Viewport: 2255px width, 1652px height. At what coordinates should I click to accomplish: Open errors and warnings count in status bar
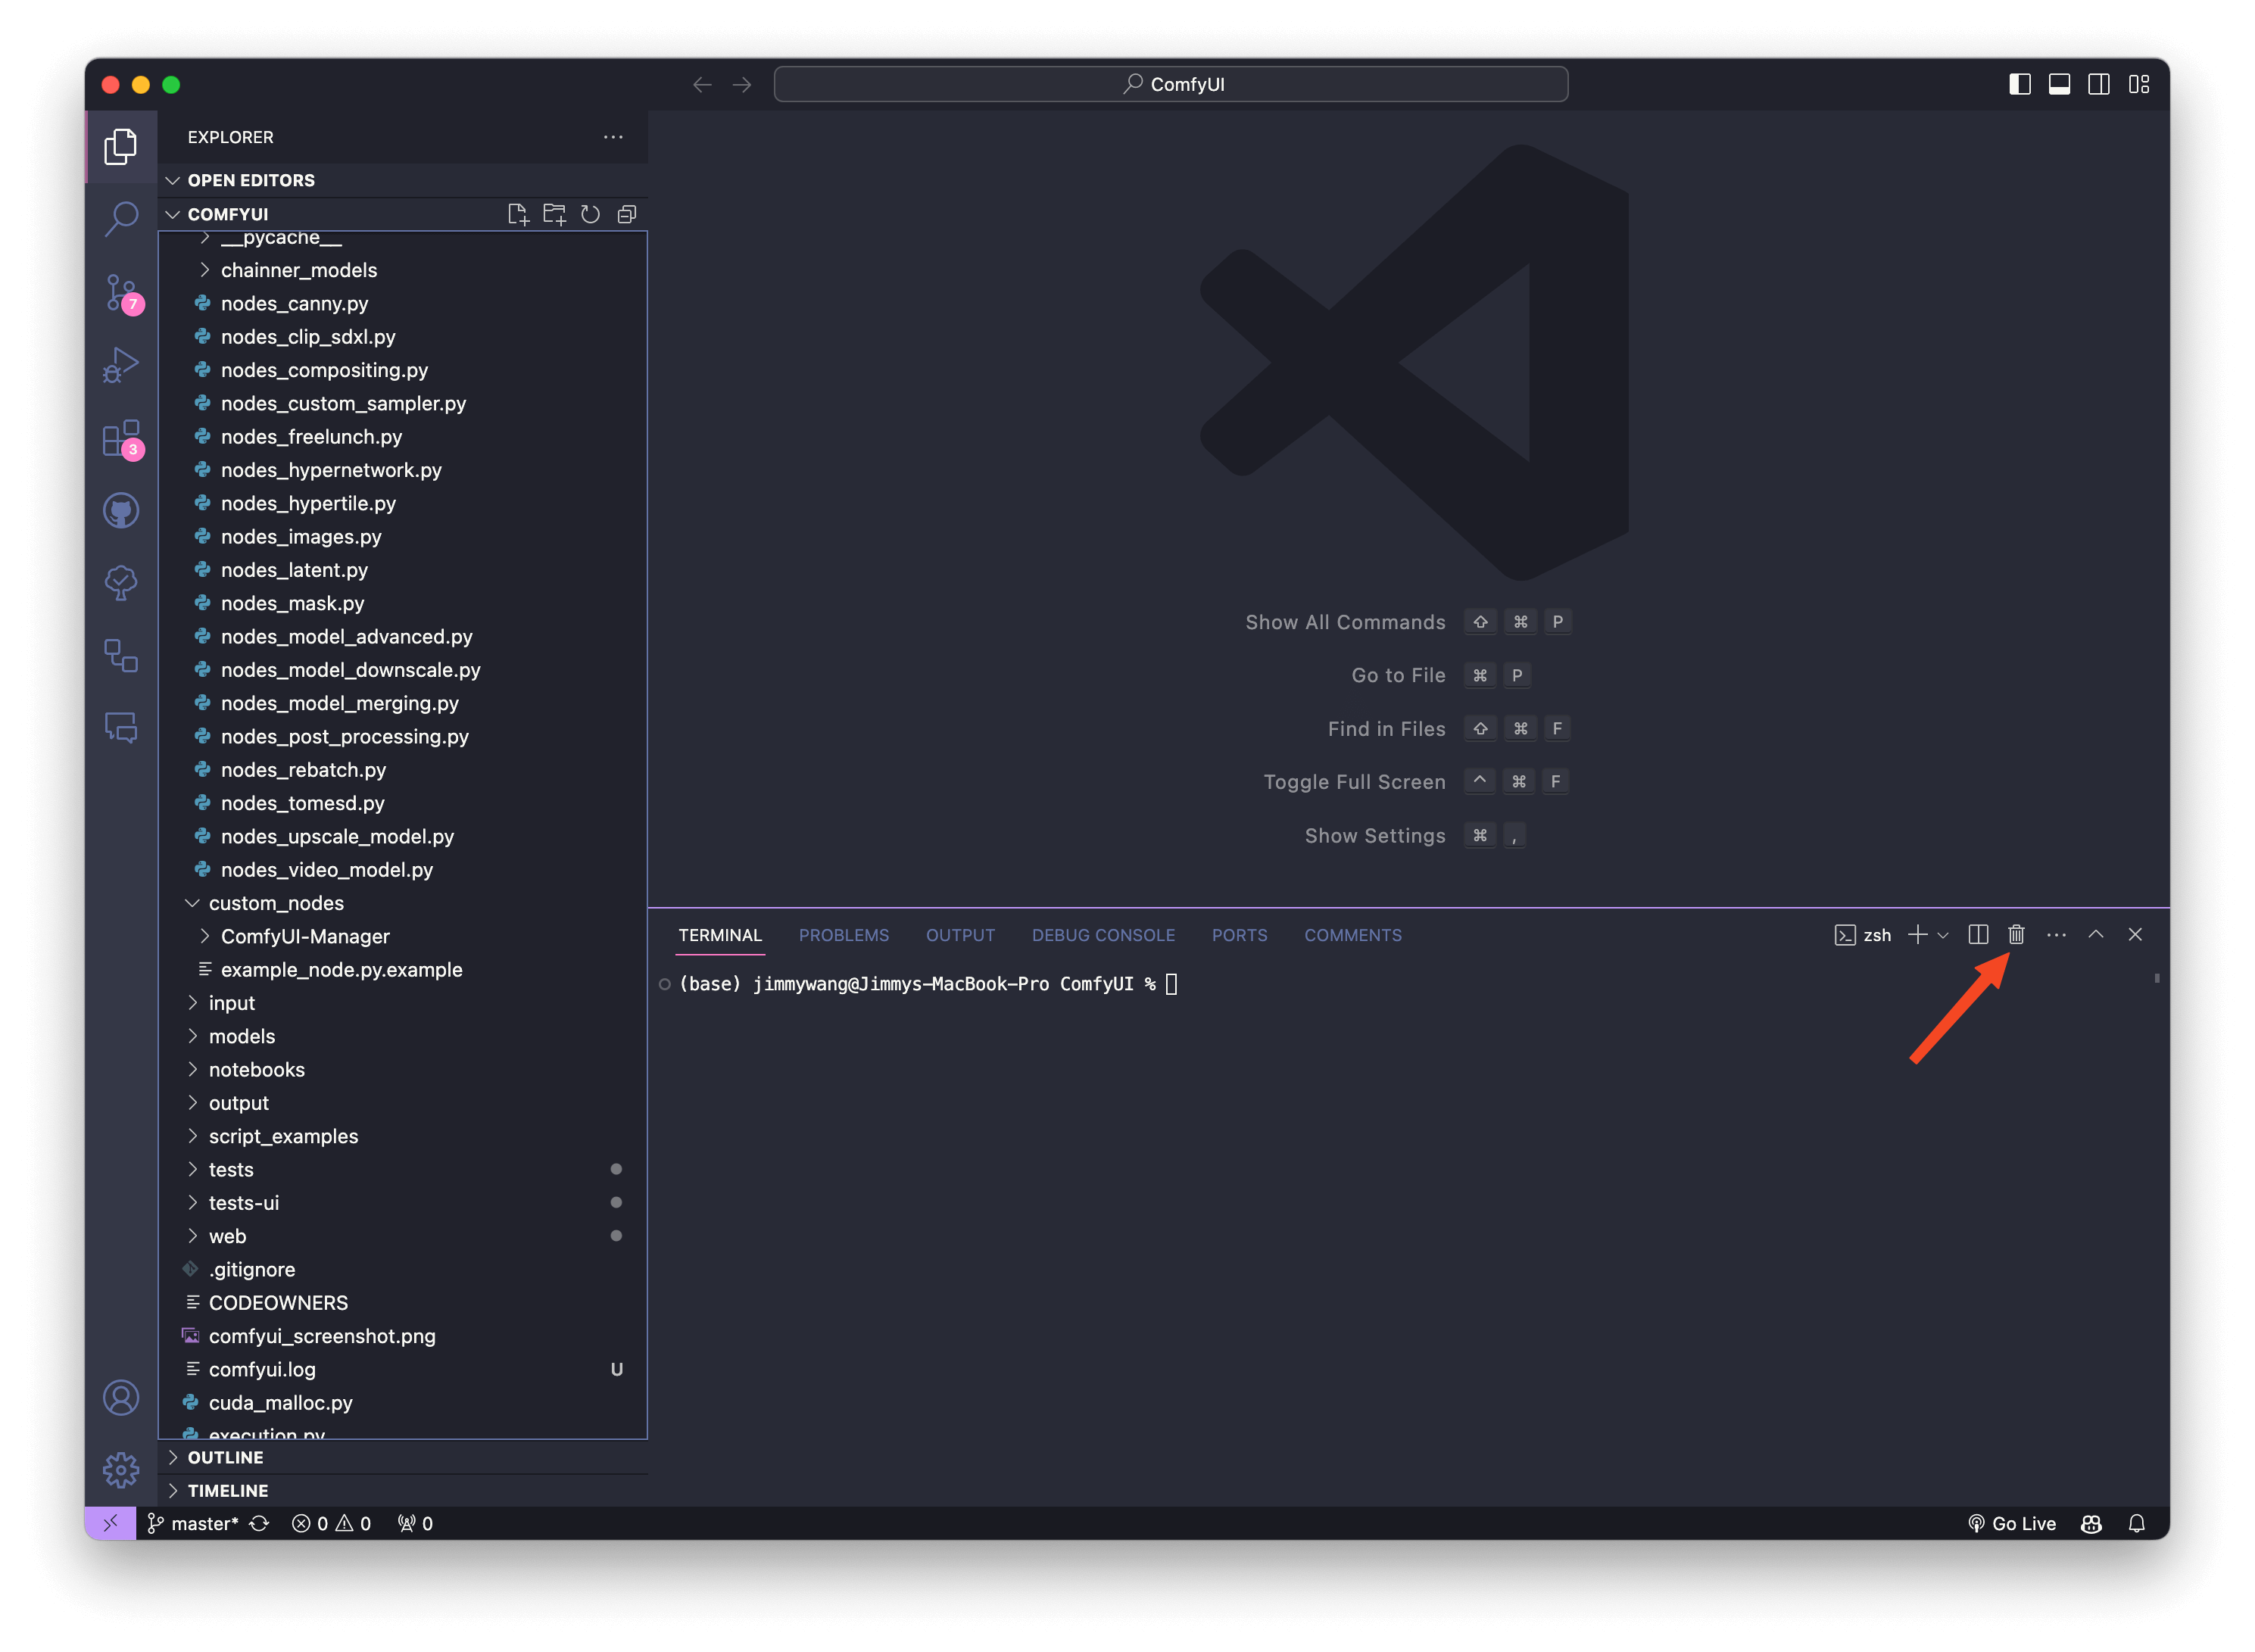[x=331, y=1523]
